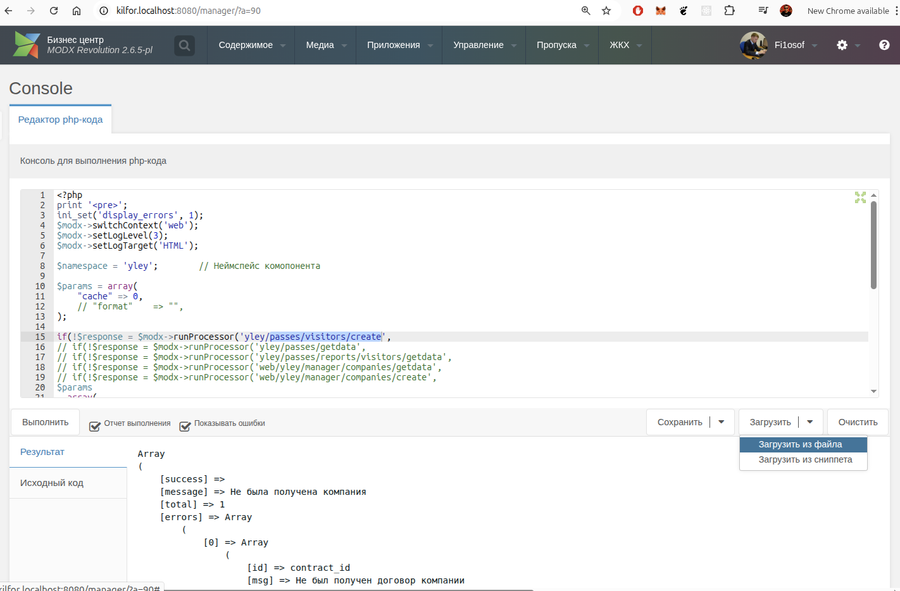Image resolution: width=900 pixels, height=591 pixels.
Task: Toggle the Отчет выполнения checkbox
Action: pyautogui.click(x=95, y=426)
